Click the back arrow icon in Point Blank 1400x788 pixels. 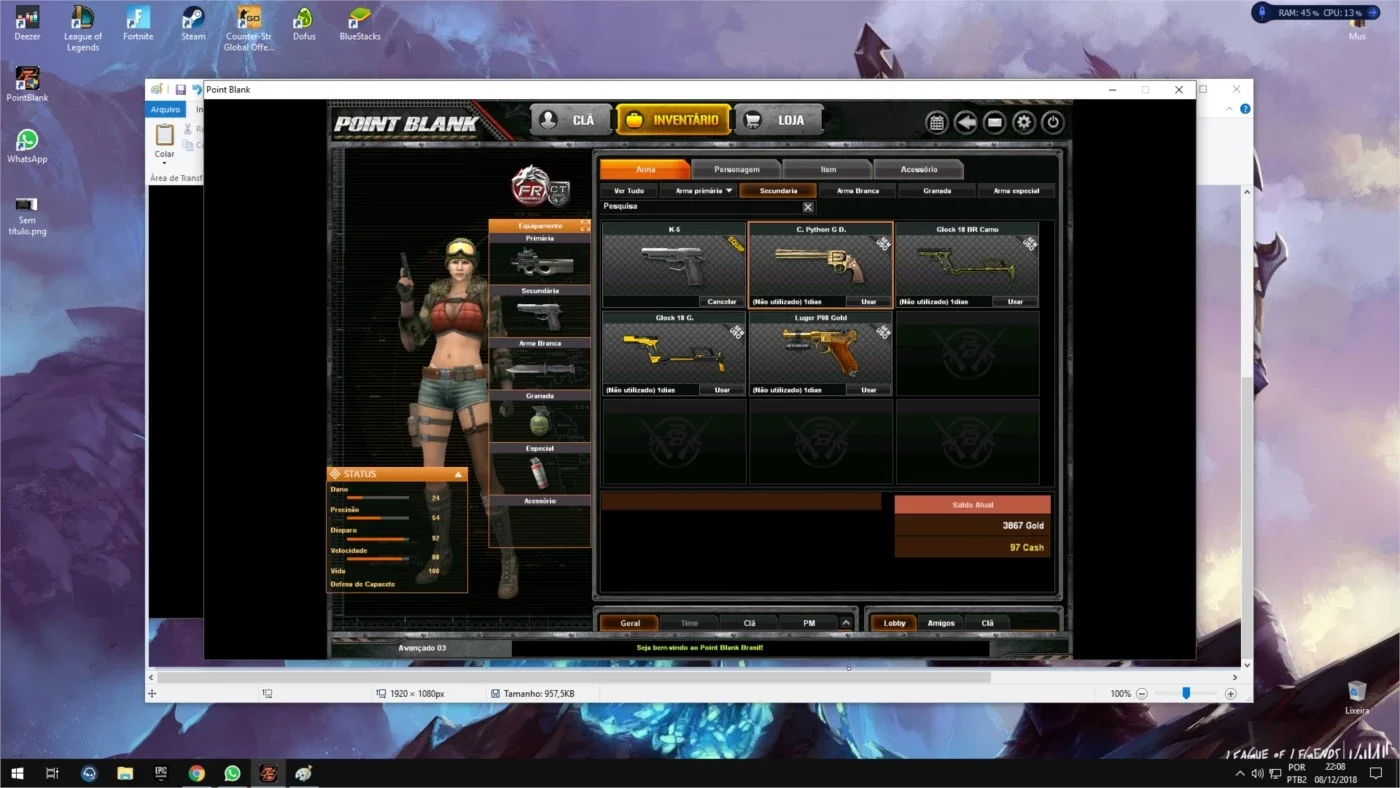(965, 122)
